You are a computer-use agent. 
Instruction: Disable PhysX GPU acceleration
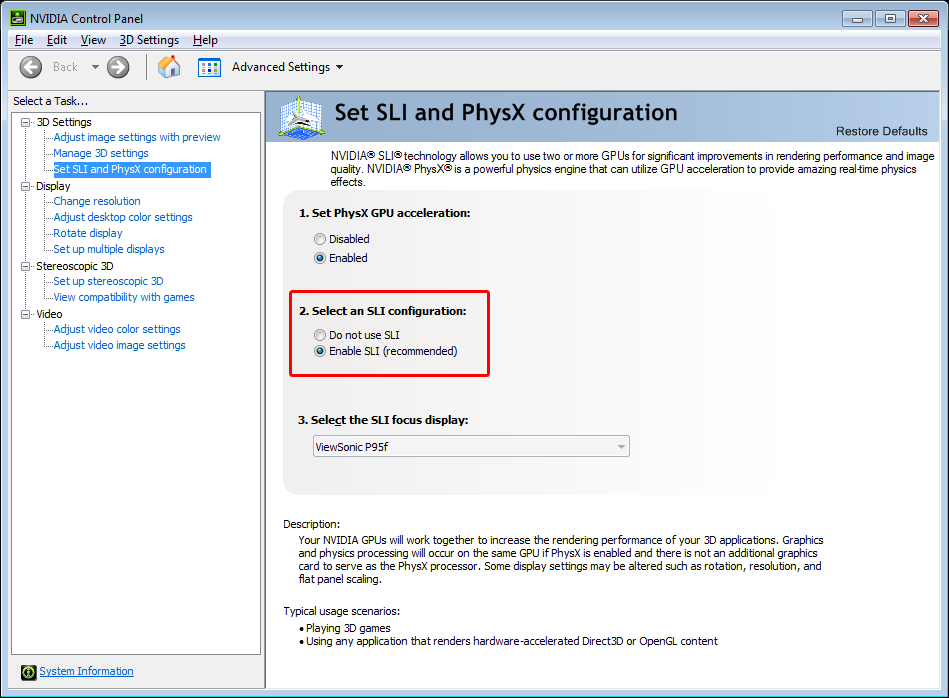point(319,239)
